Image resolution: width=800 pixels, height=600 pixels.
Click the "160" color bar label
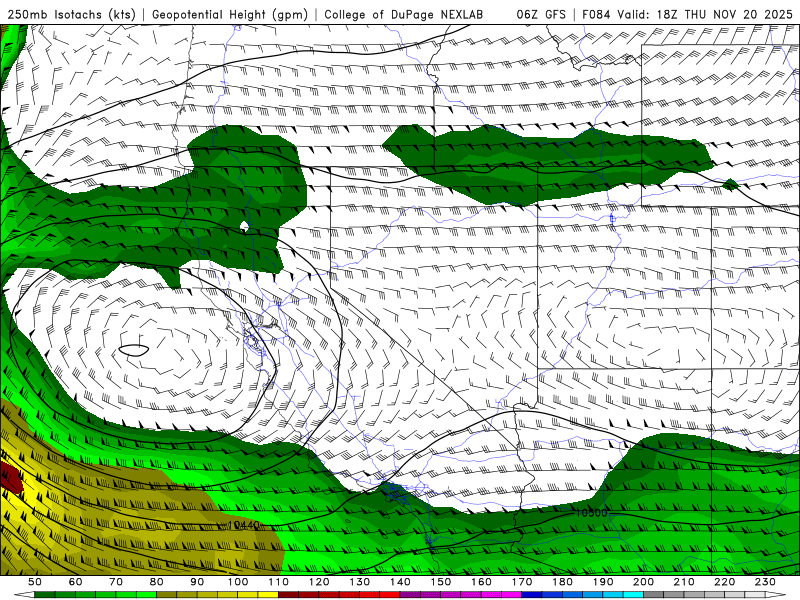[x=481, y=582]
